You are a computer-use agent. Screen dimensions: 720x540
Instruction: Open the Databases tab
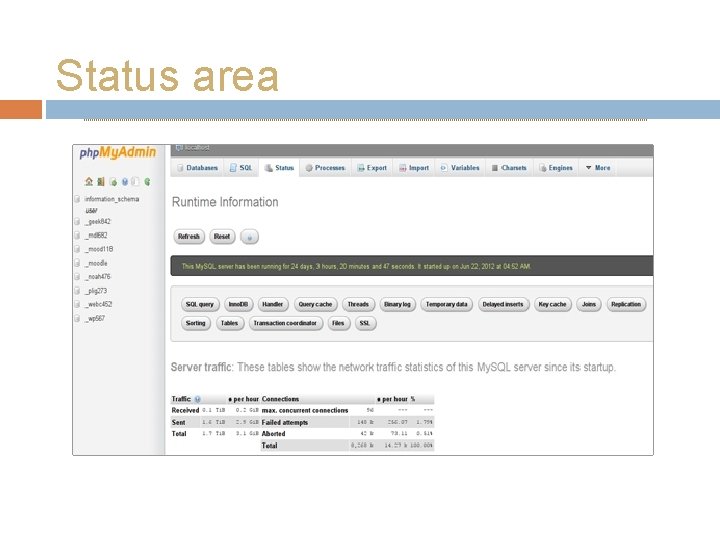[197, 168]
